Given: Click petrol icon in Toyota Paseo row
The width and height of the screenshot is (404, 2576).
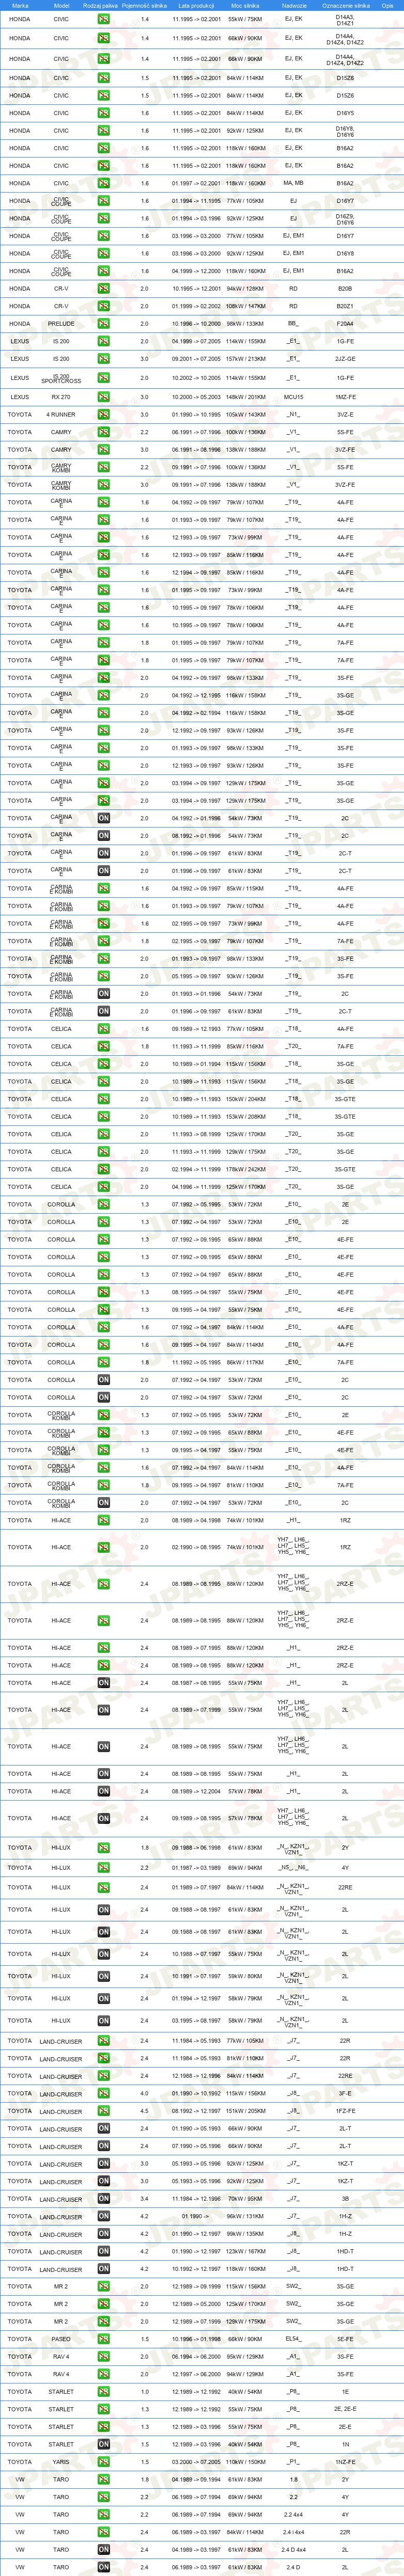Looking at the screenshot, I should 104,2339.
